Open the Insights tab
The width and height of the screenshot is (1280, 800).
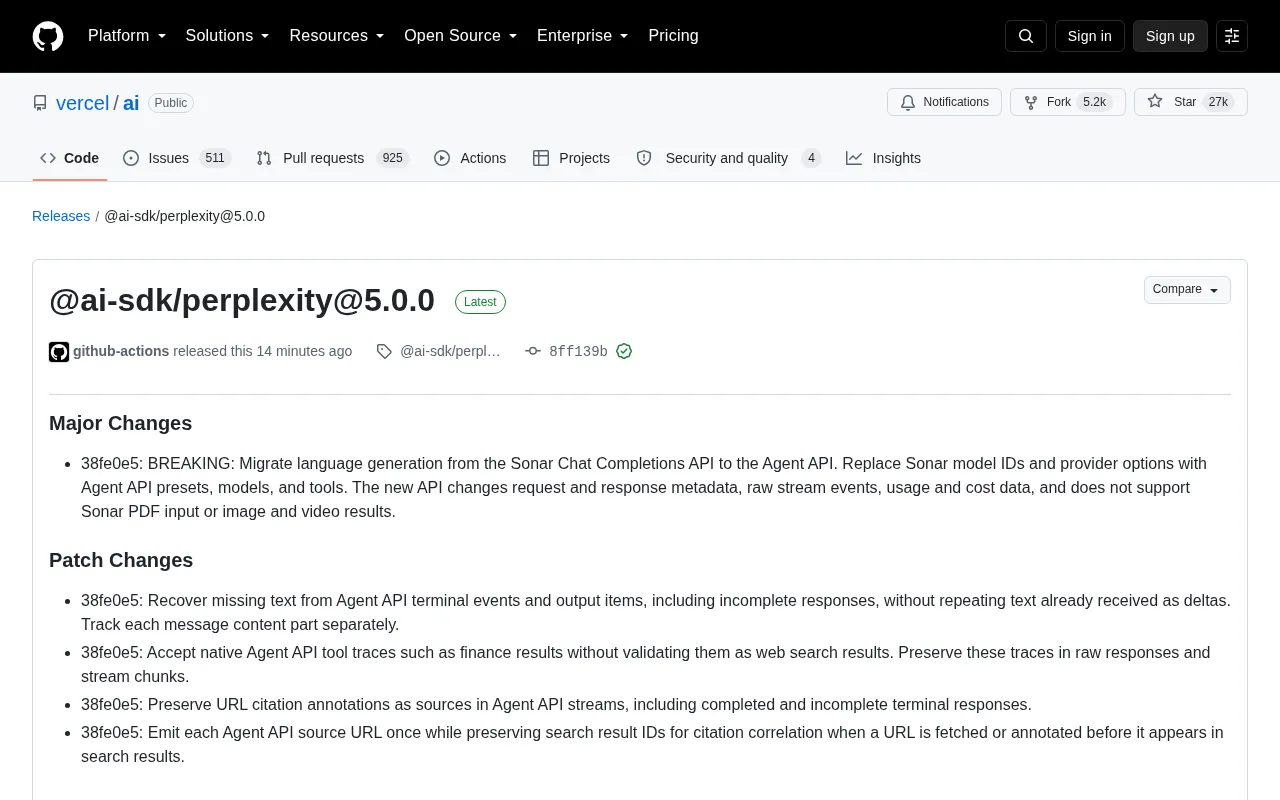click(x=883, y=158)
